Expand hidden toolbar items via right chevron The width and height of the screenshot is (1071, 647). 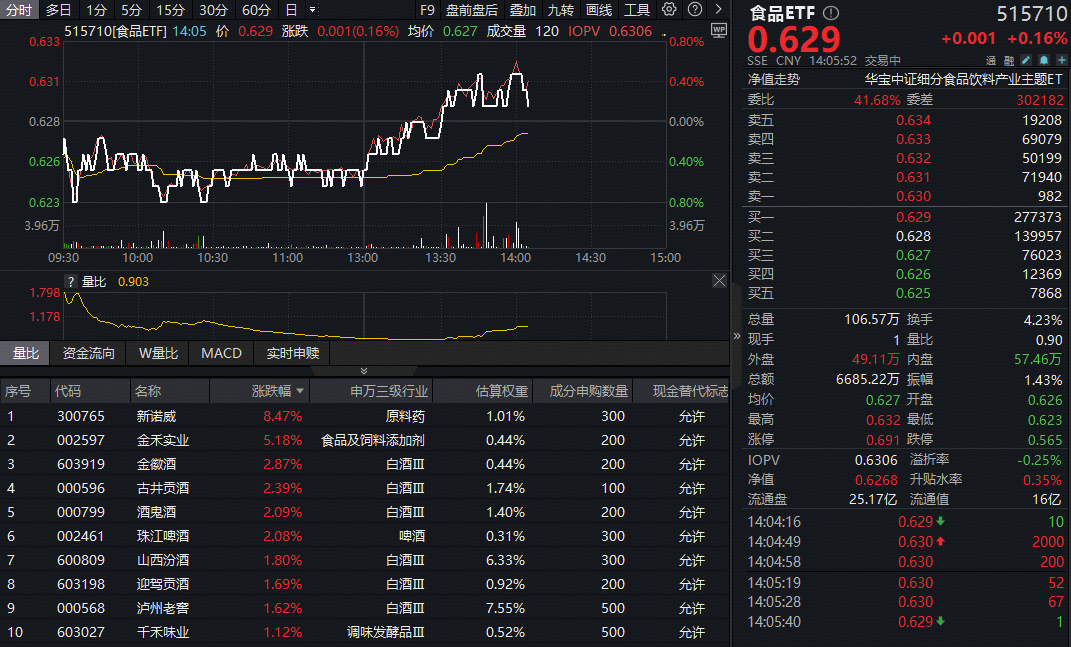[x=717, y=9]
